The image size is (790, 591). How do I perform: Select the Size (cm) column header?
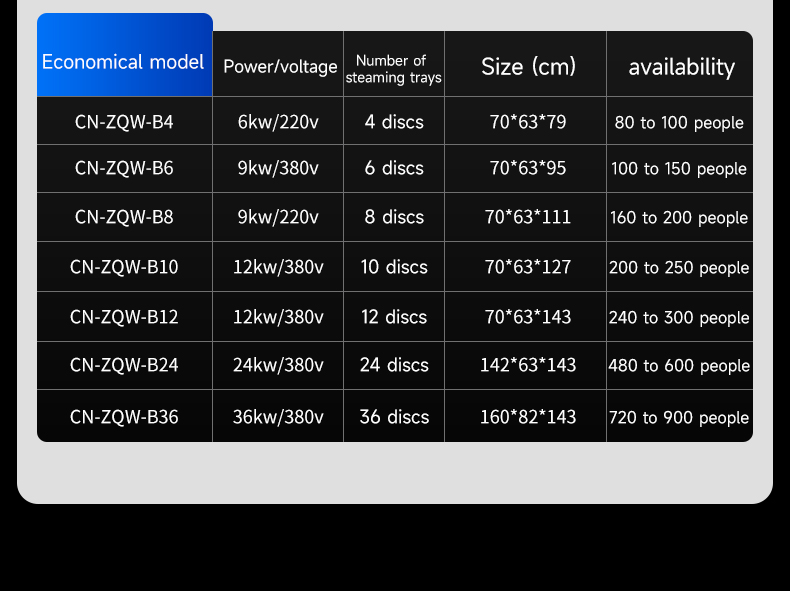(528, 67)
